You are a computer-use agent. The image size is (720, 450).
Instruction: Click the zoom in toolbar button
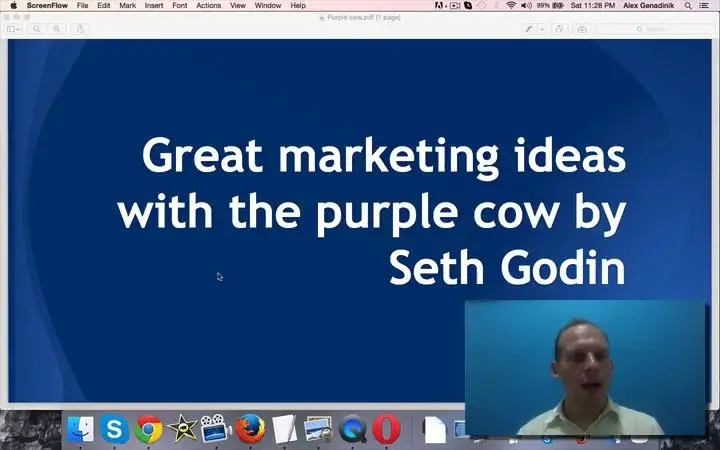(x=56, y=29)
